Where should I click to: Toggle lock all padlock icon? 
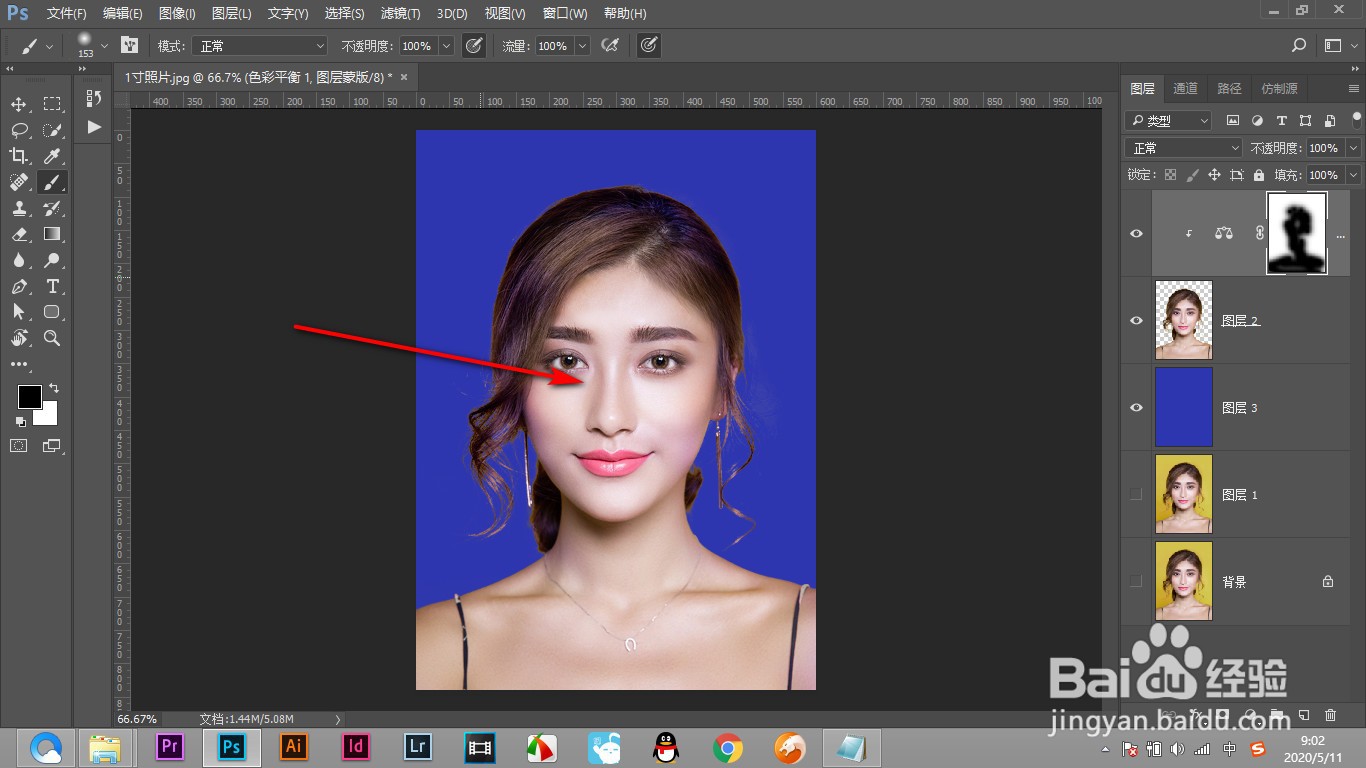click(x=1258, y=175)
